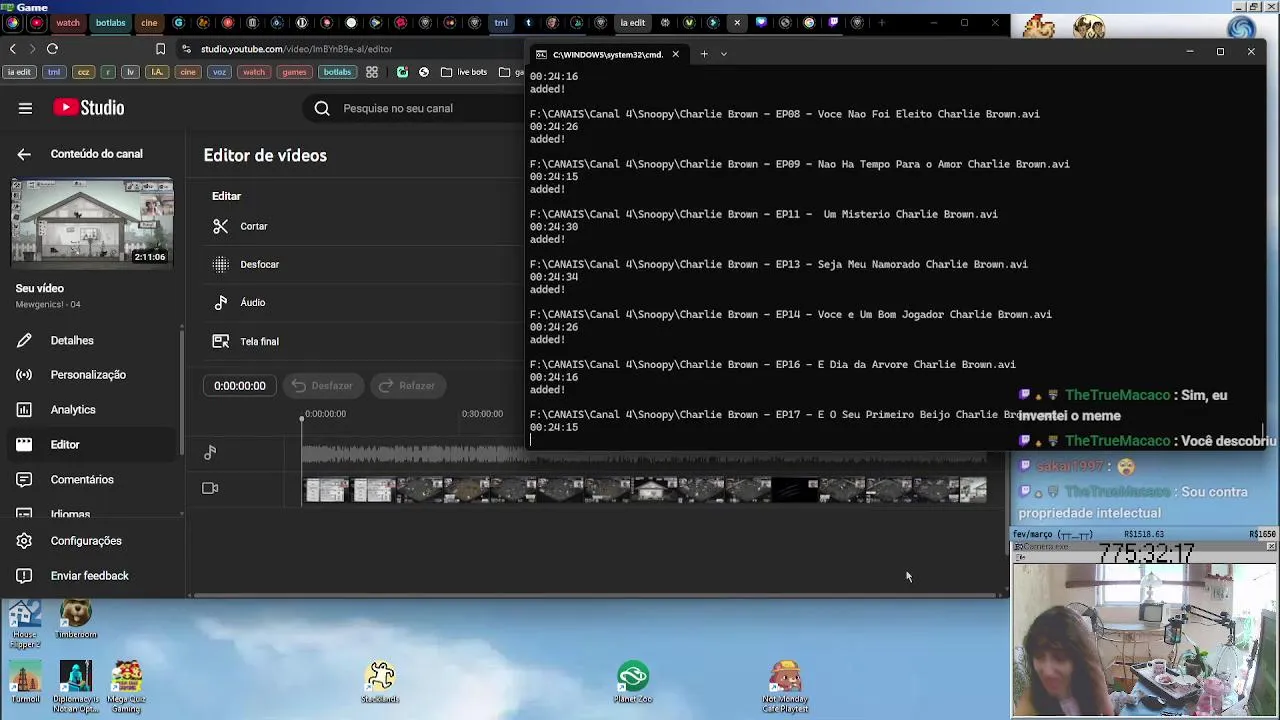Open the ia edit bookmark
This screenshot has width=1280, height=720.
(x=19, y=72)
